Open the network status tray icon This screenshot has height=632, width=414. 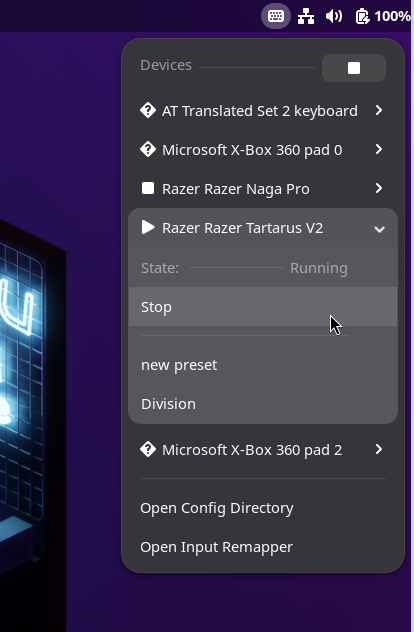(x=306, y=16)
